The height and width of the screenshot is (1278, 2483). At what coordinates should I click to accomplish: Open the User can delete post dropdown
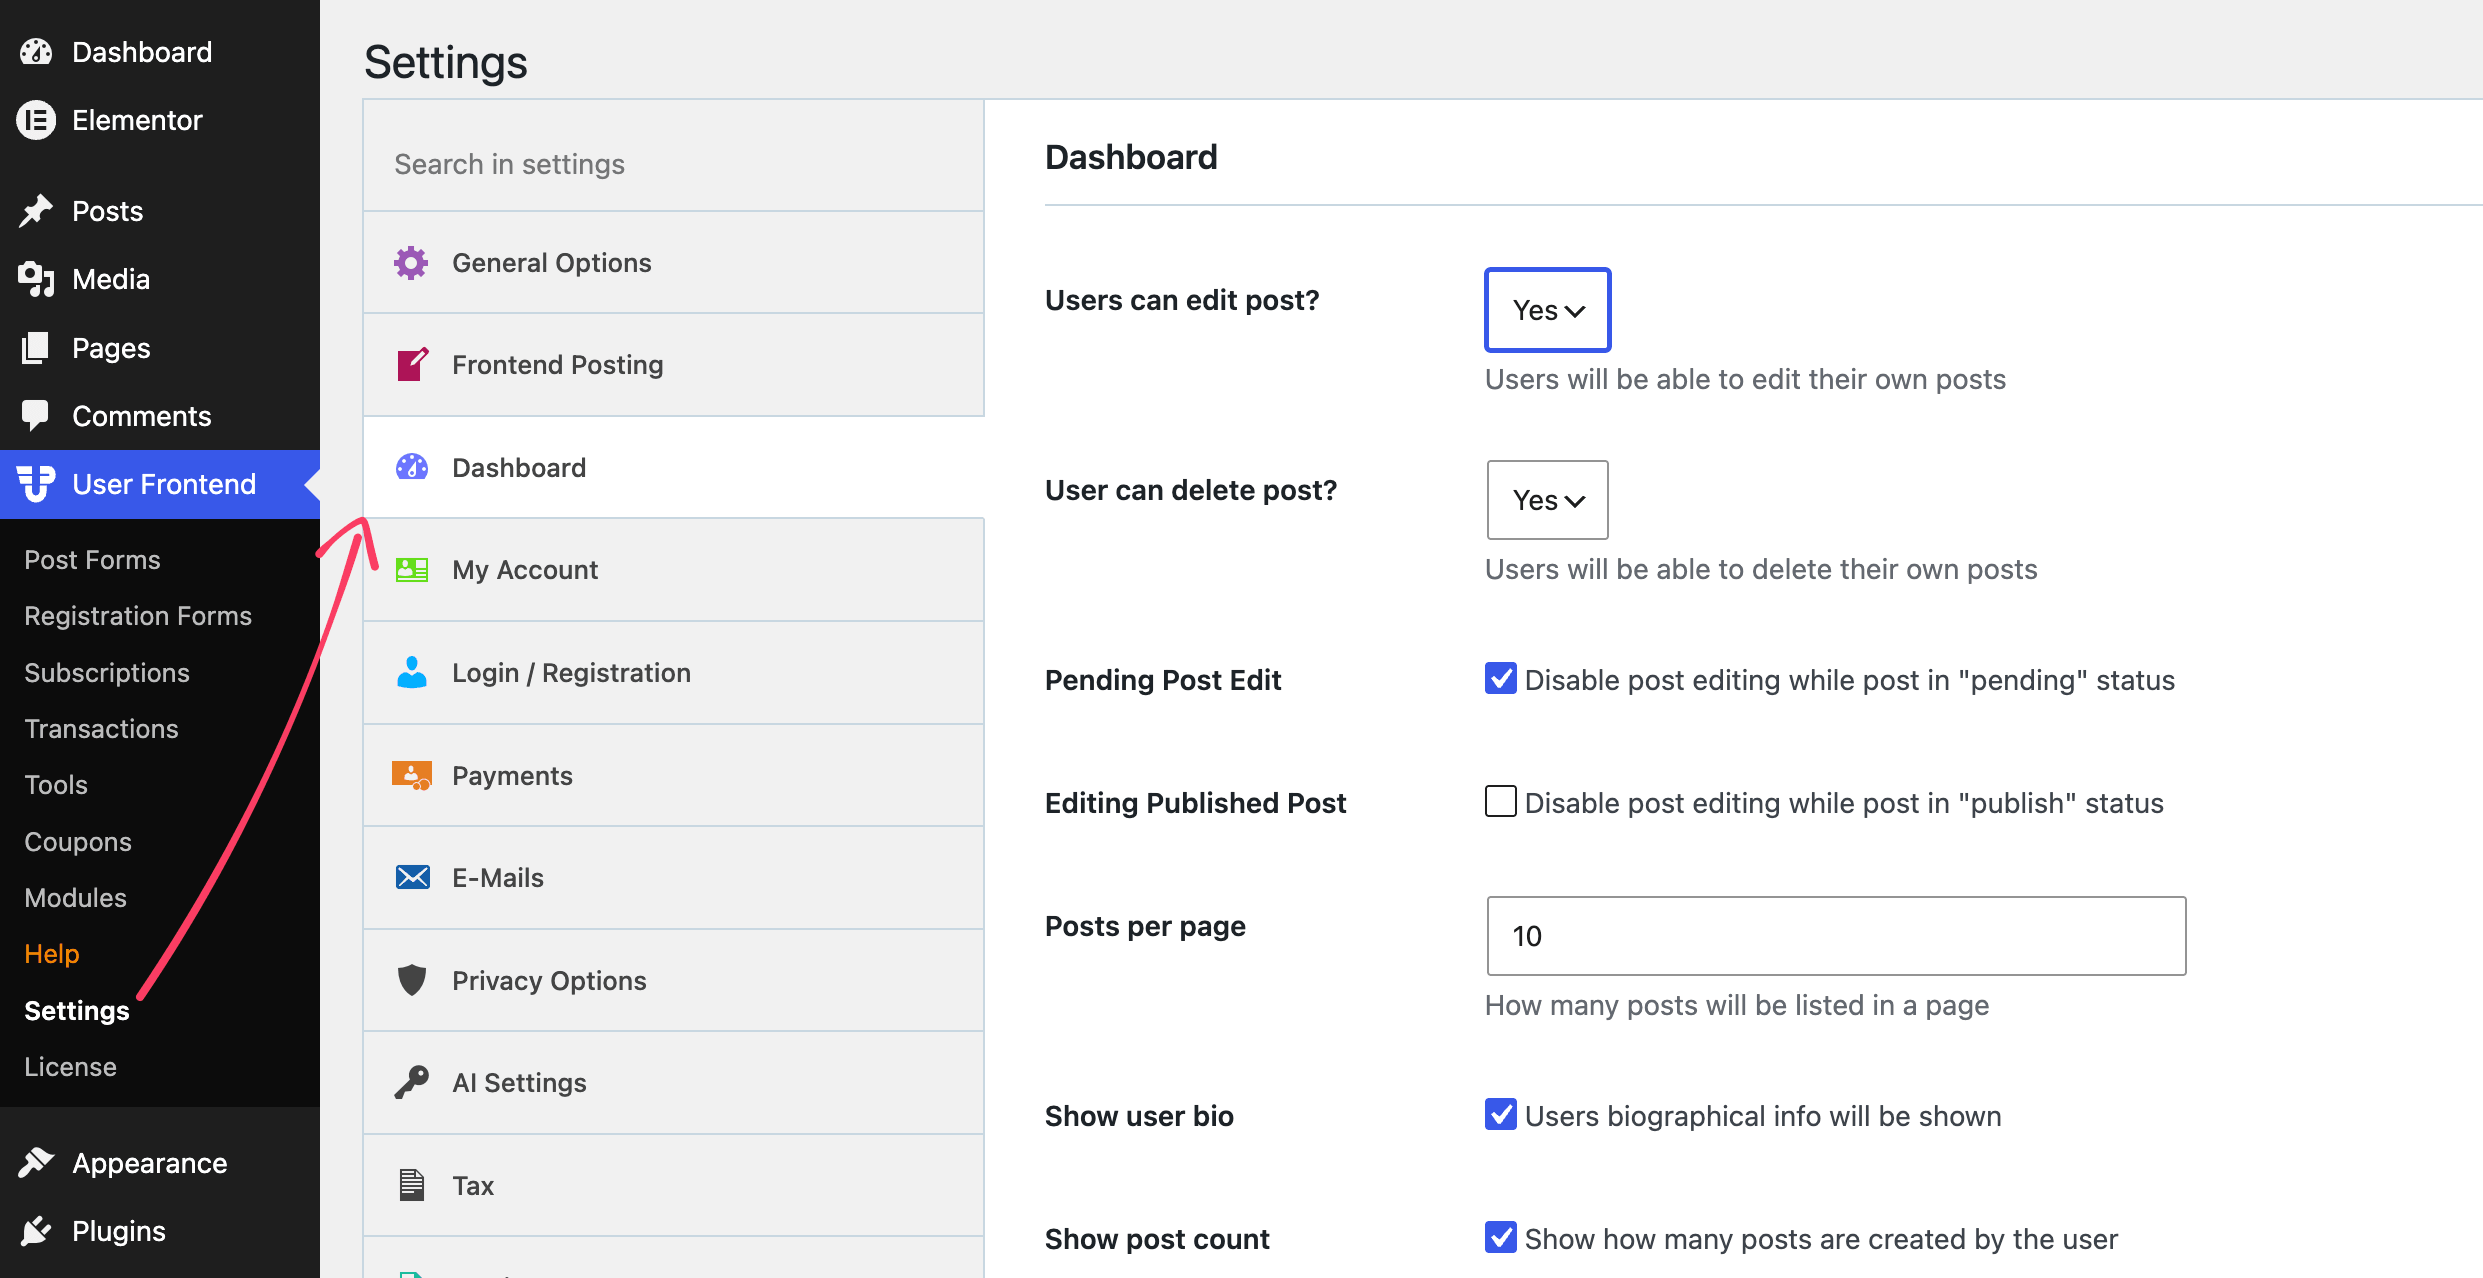tap(1548, 500)
